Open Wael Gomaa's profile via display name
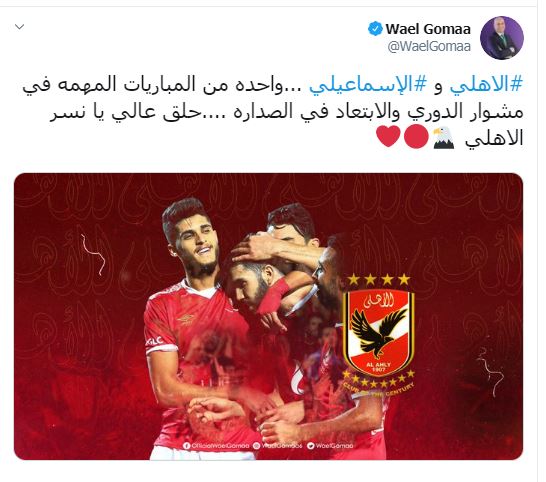546x482 pixels. point(428,29)
